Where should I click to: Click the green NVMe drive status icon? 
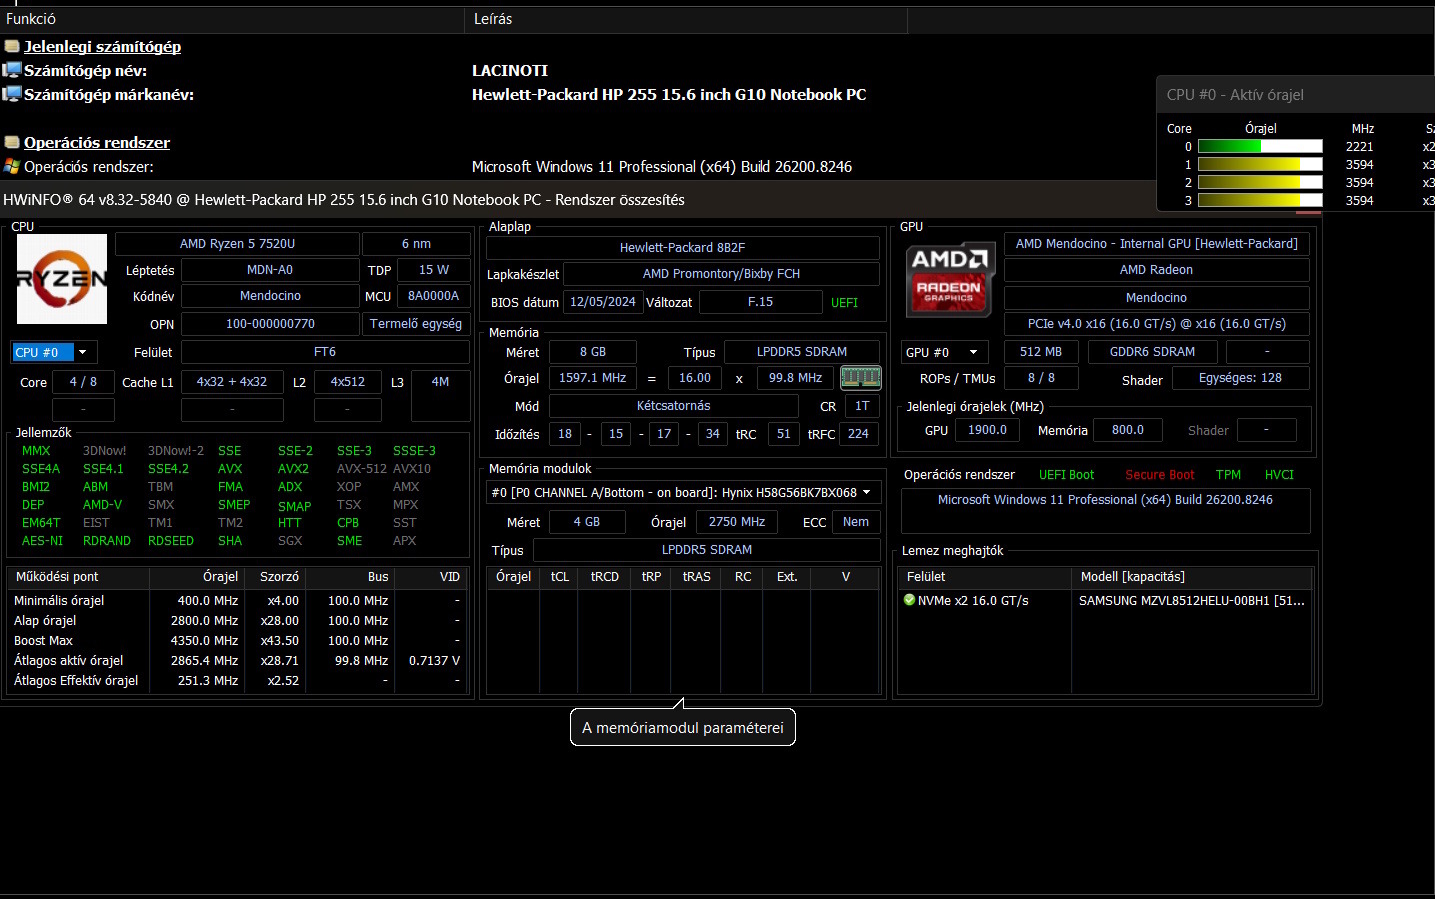[x=909, y=600]
